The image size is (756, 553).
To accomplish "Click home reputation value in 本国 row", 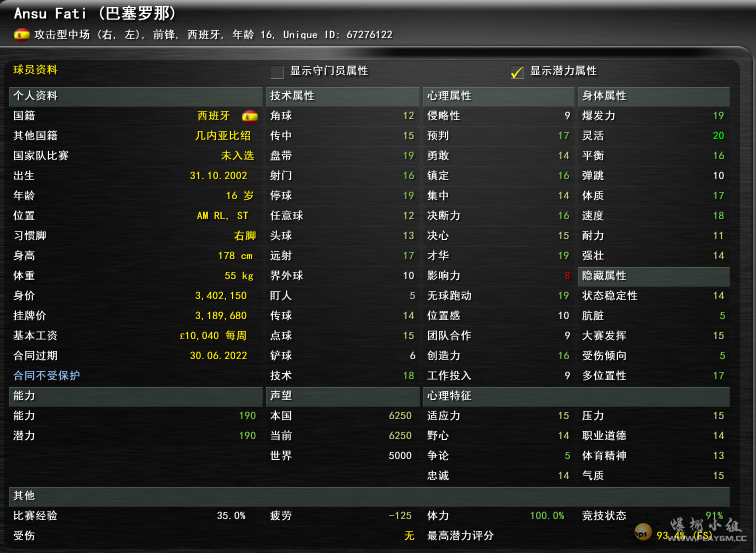I will tap(400, 416).
